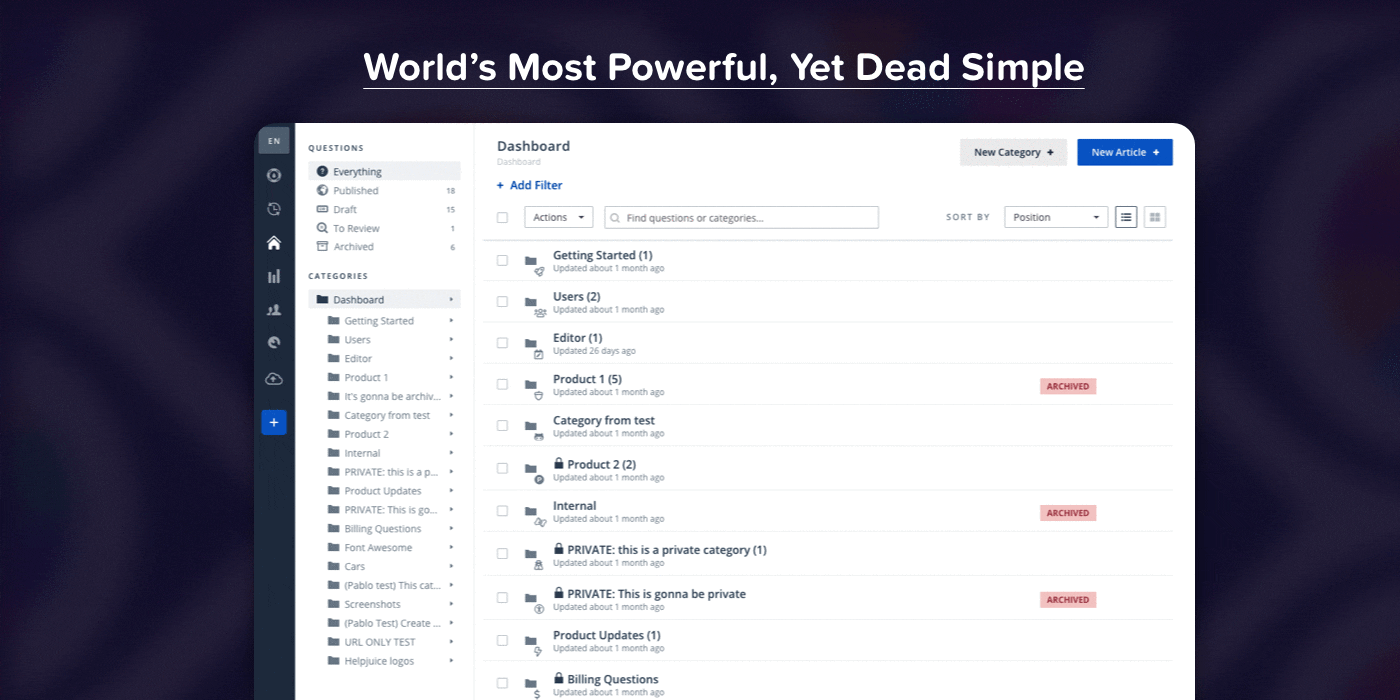Click the circular icon below EN
This screenshot has height=700, width=1400.
click(274, 175)
